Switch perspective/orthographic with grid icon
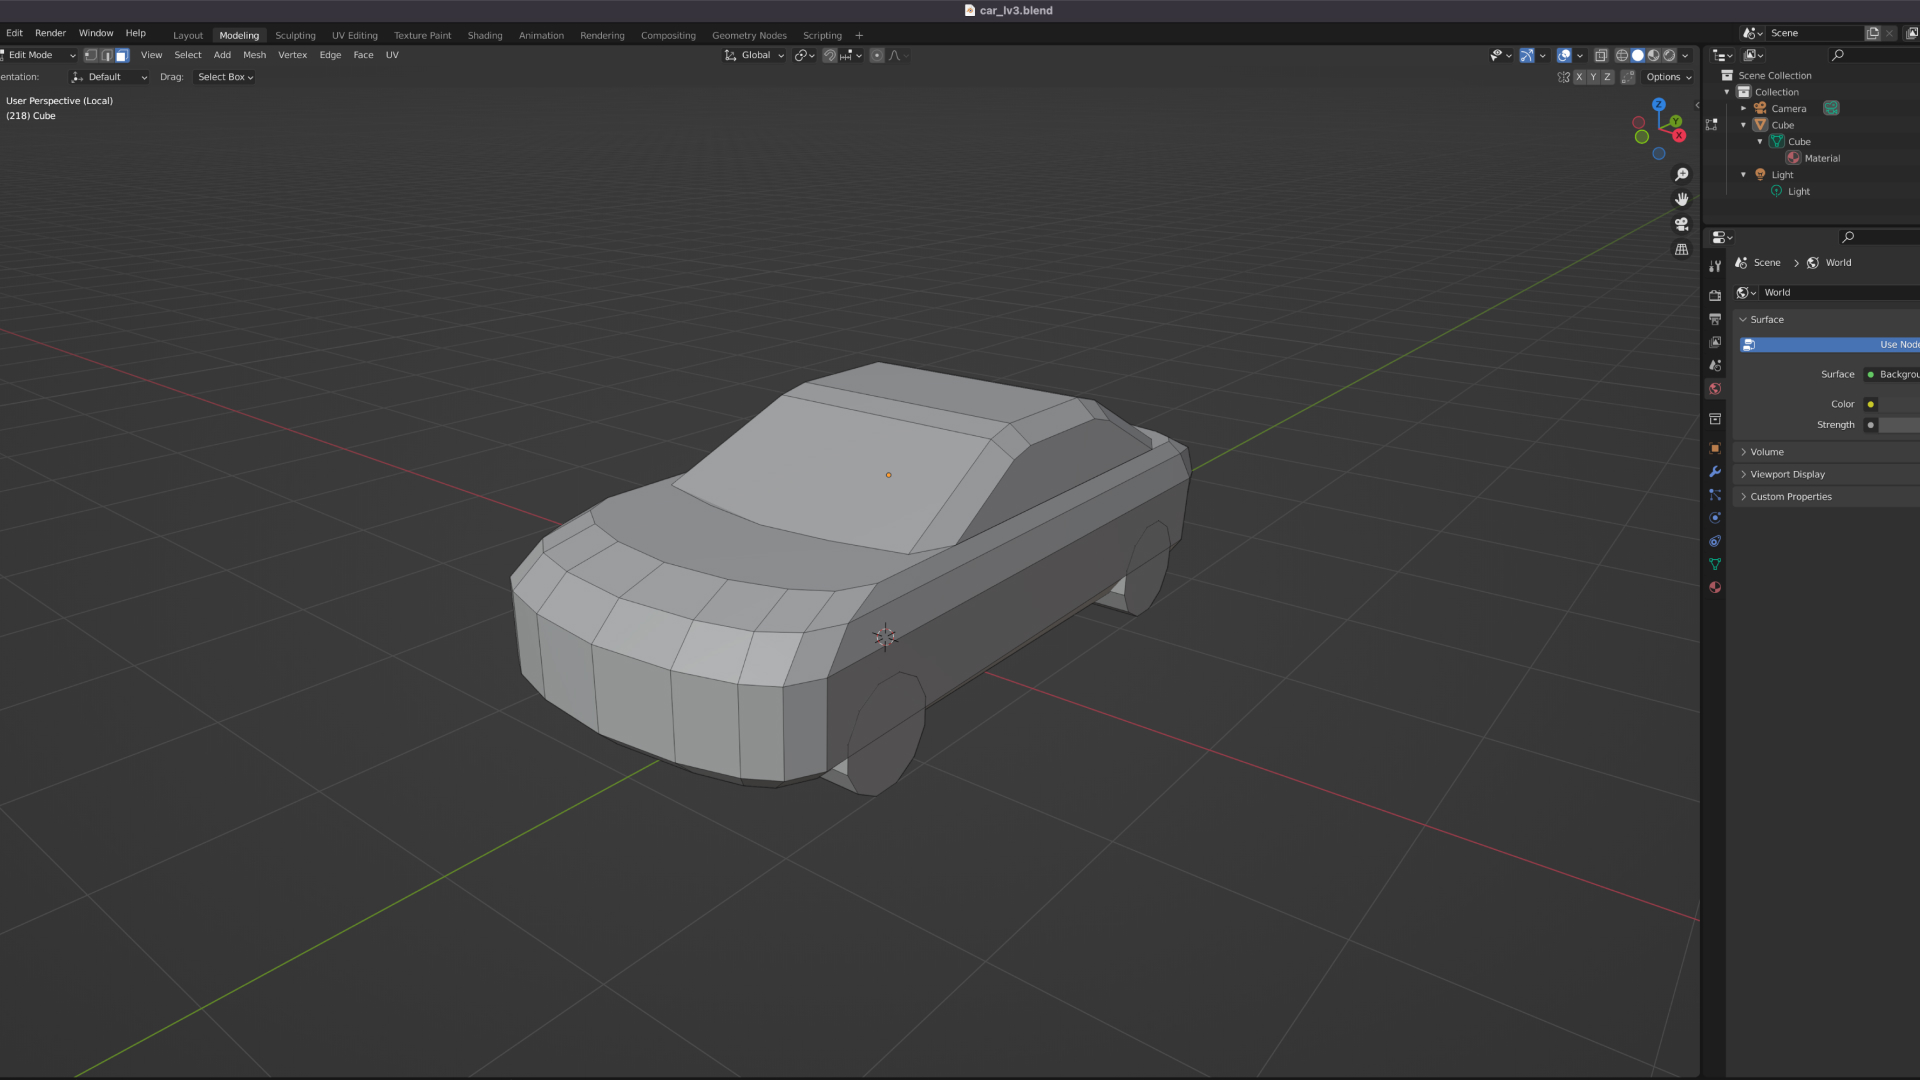This screenshot has width=1920, height=1080. [x=1682, y=249]
